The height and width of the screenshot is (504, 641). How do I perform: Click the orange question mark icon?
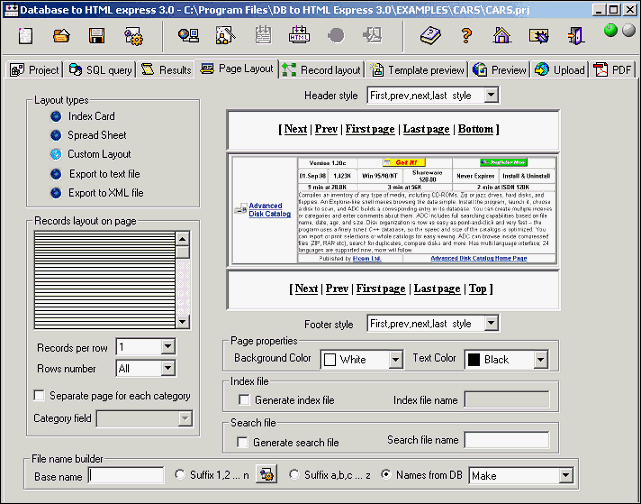click(466, 36)
